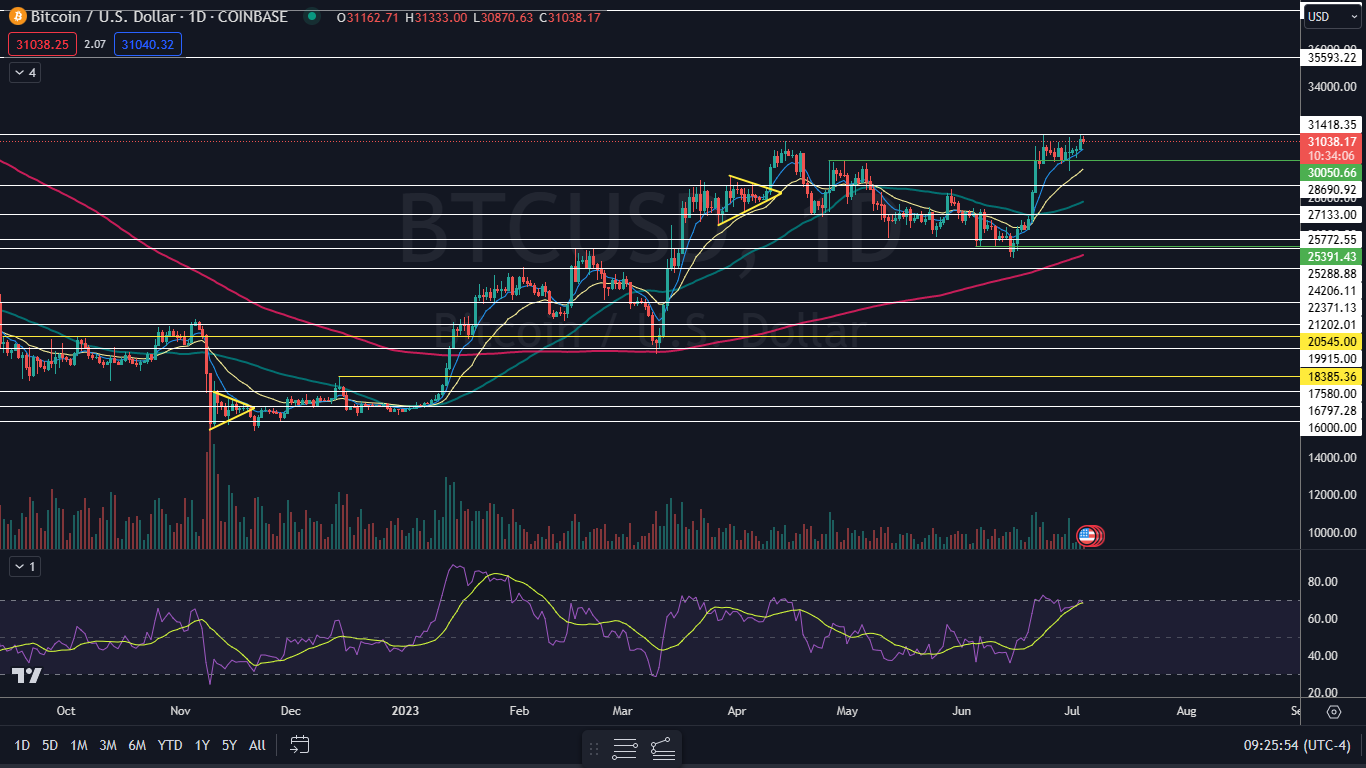
Task: Click the 2.07 spread value
Action: click(x=95, y=44)
